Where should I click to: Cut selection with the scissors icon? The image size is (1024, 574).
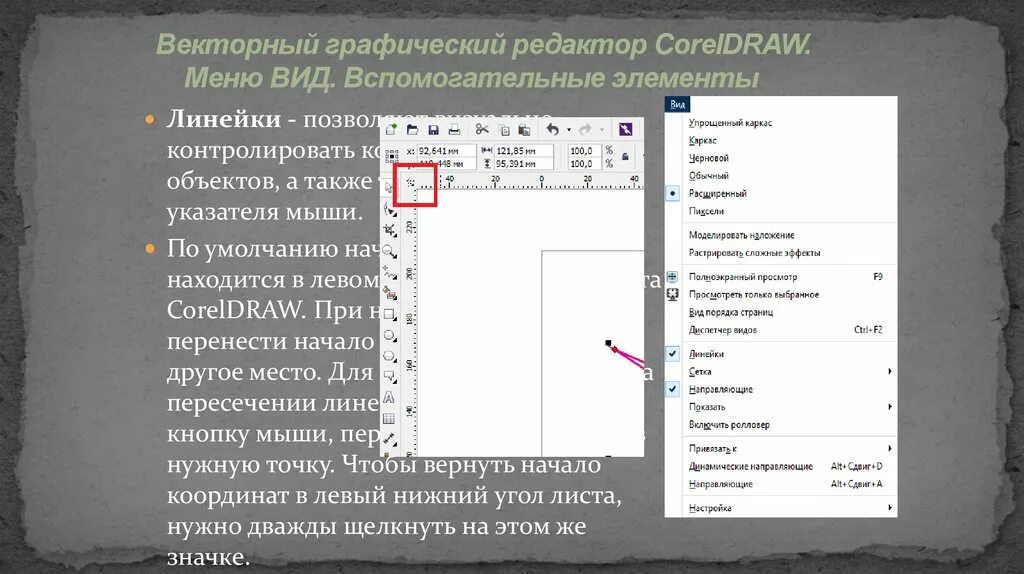(x=482, y=129)
